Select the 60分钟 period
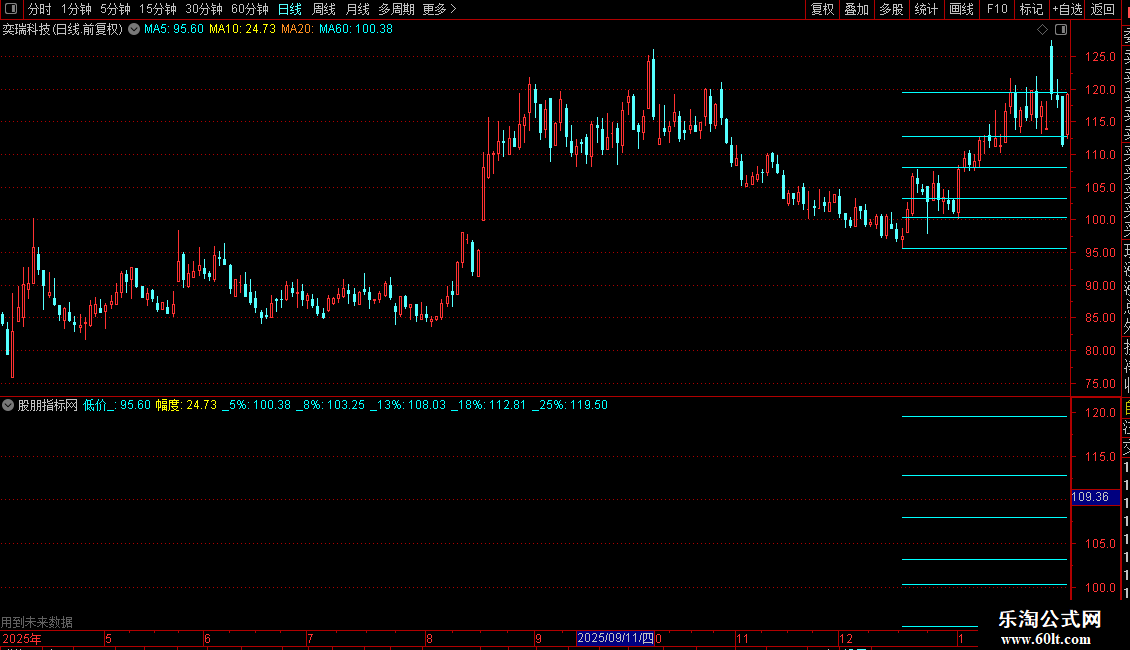 (x=250, y=9)
